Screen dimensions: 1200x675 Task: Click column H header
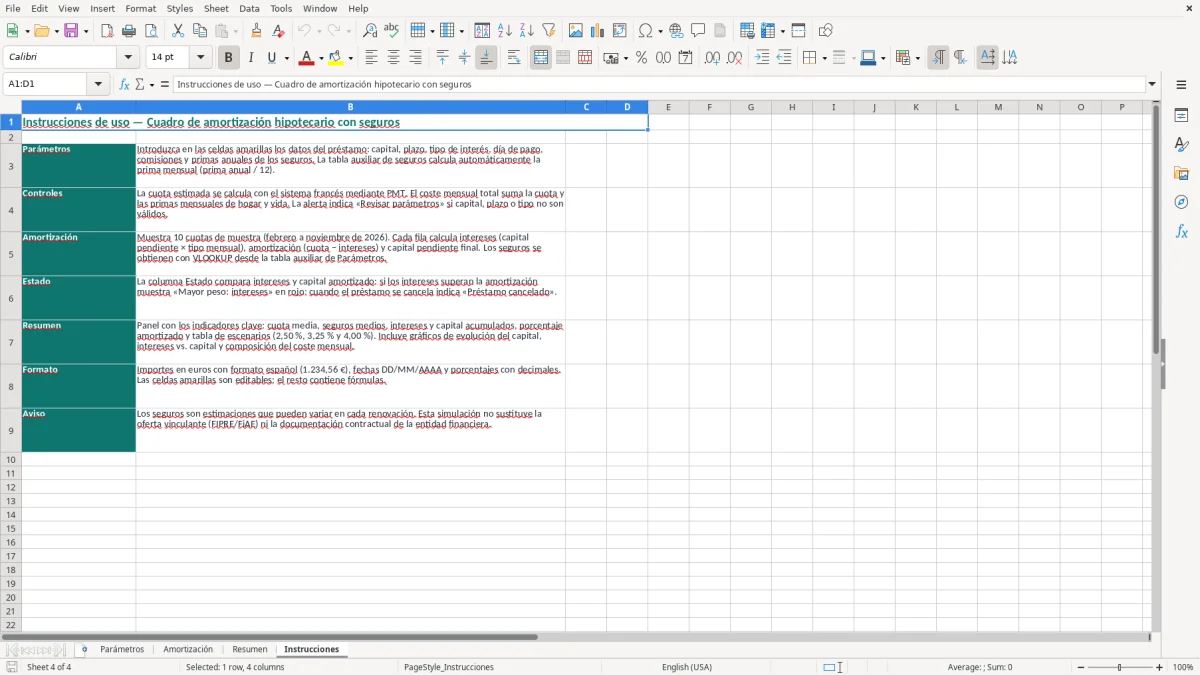pyautogui.click(x=792, y=107)
